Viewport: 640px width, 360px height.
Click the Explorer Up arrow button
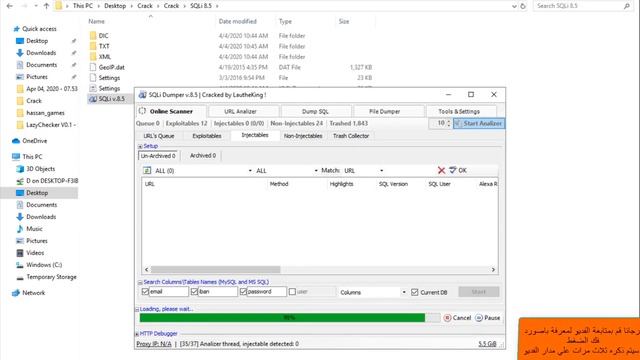click(46, 6)
